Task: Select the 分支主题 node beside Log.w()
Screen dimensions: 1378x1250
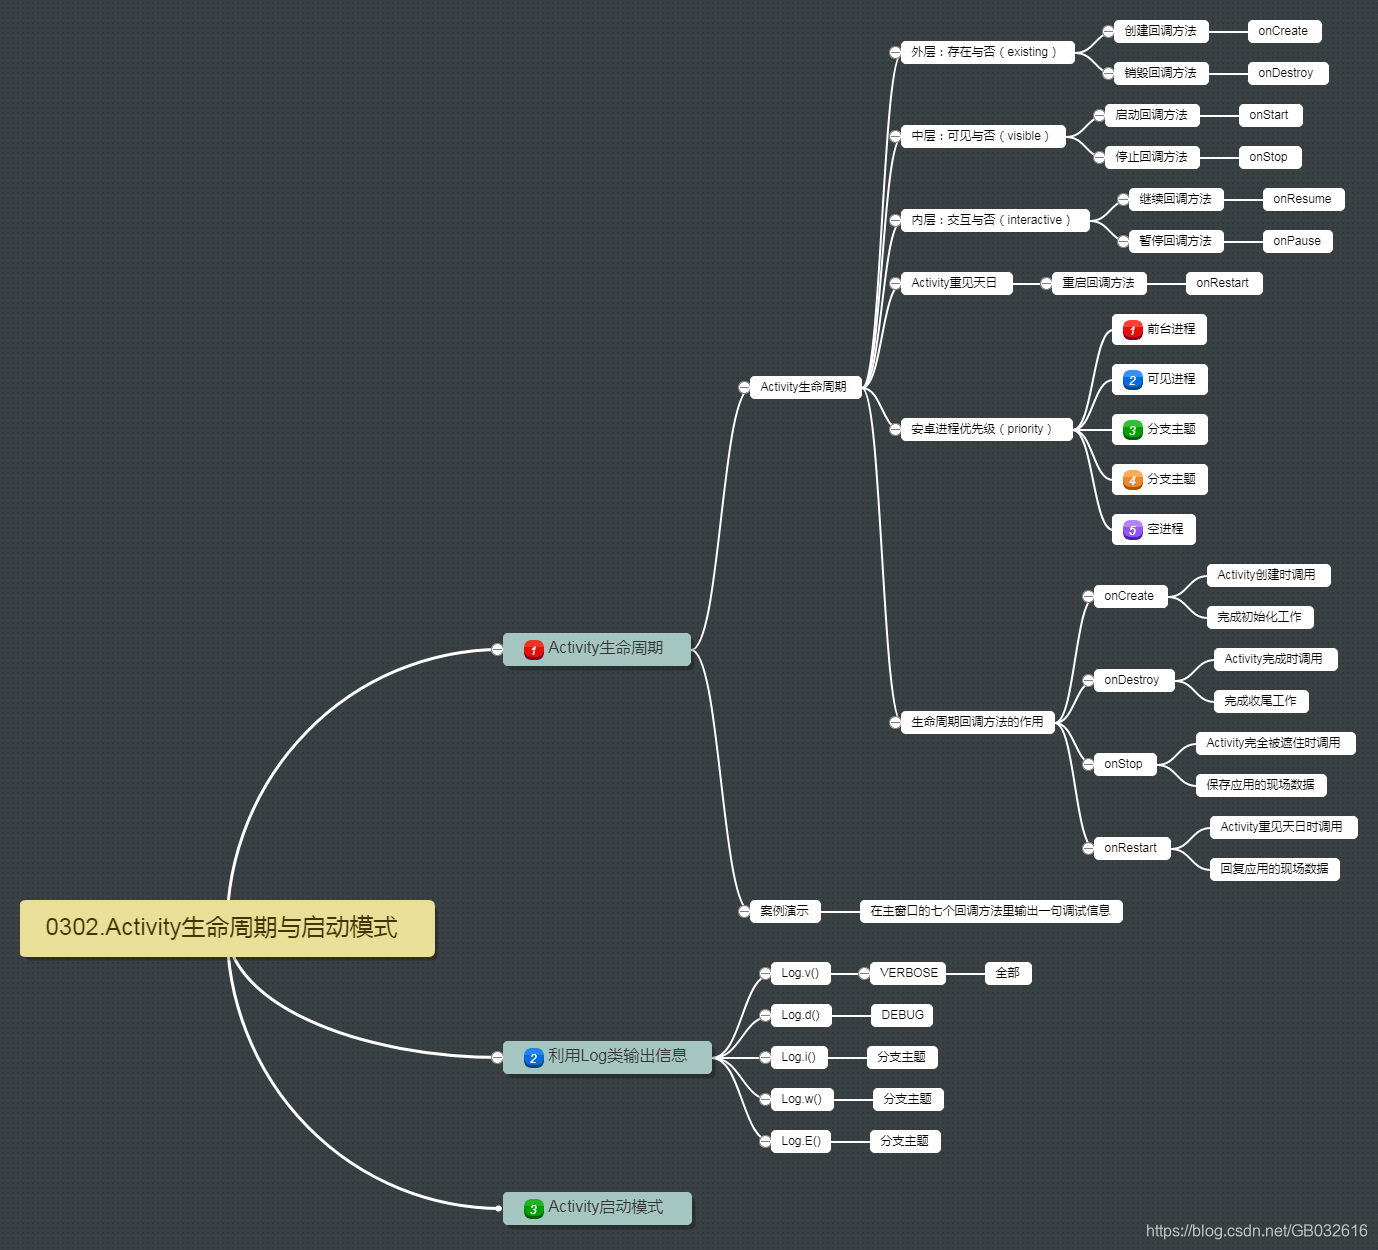Action: pos(908,1099)
